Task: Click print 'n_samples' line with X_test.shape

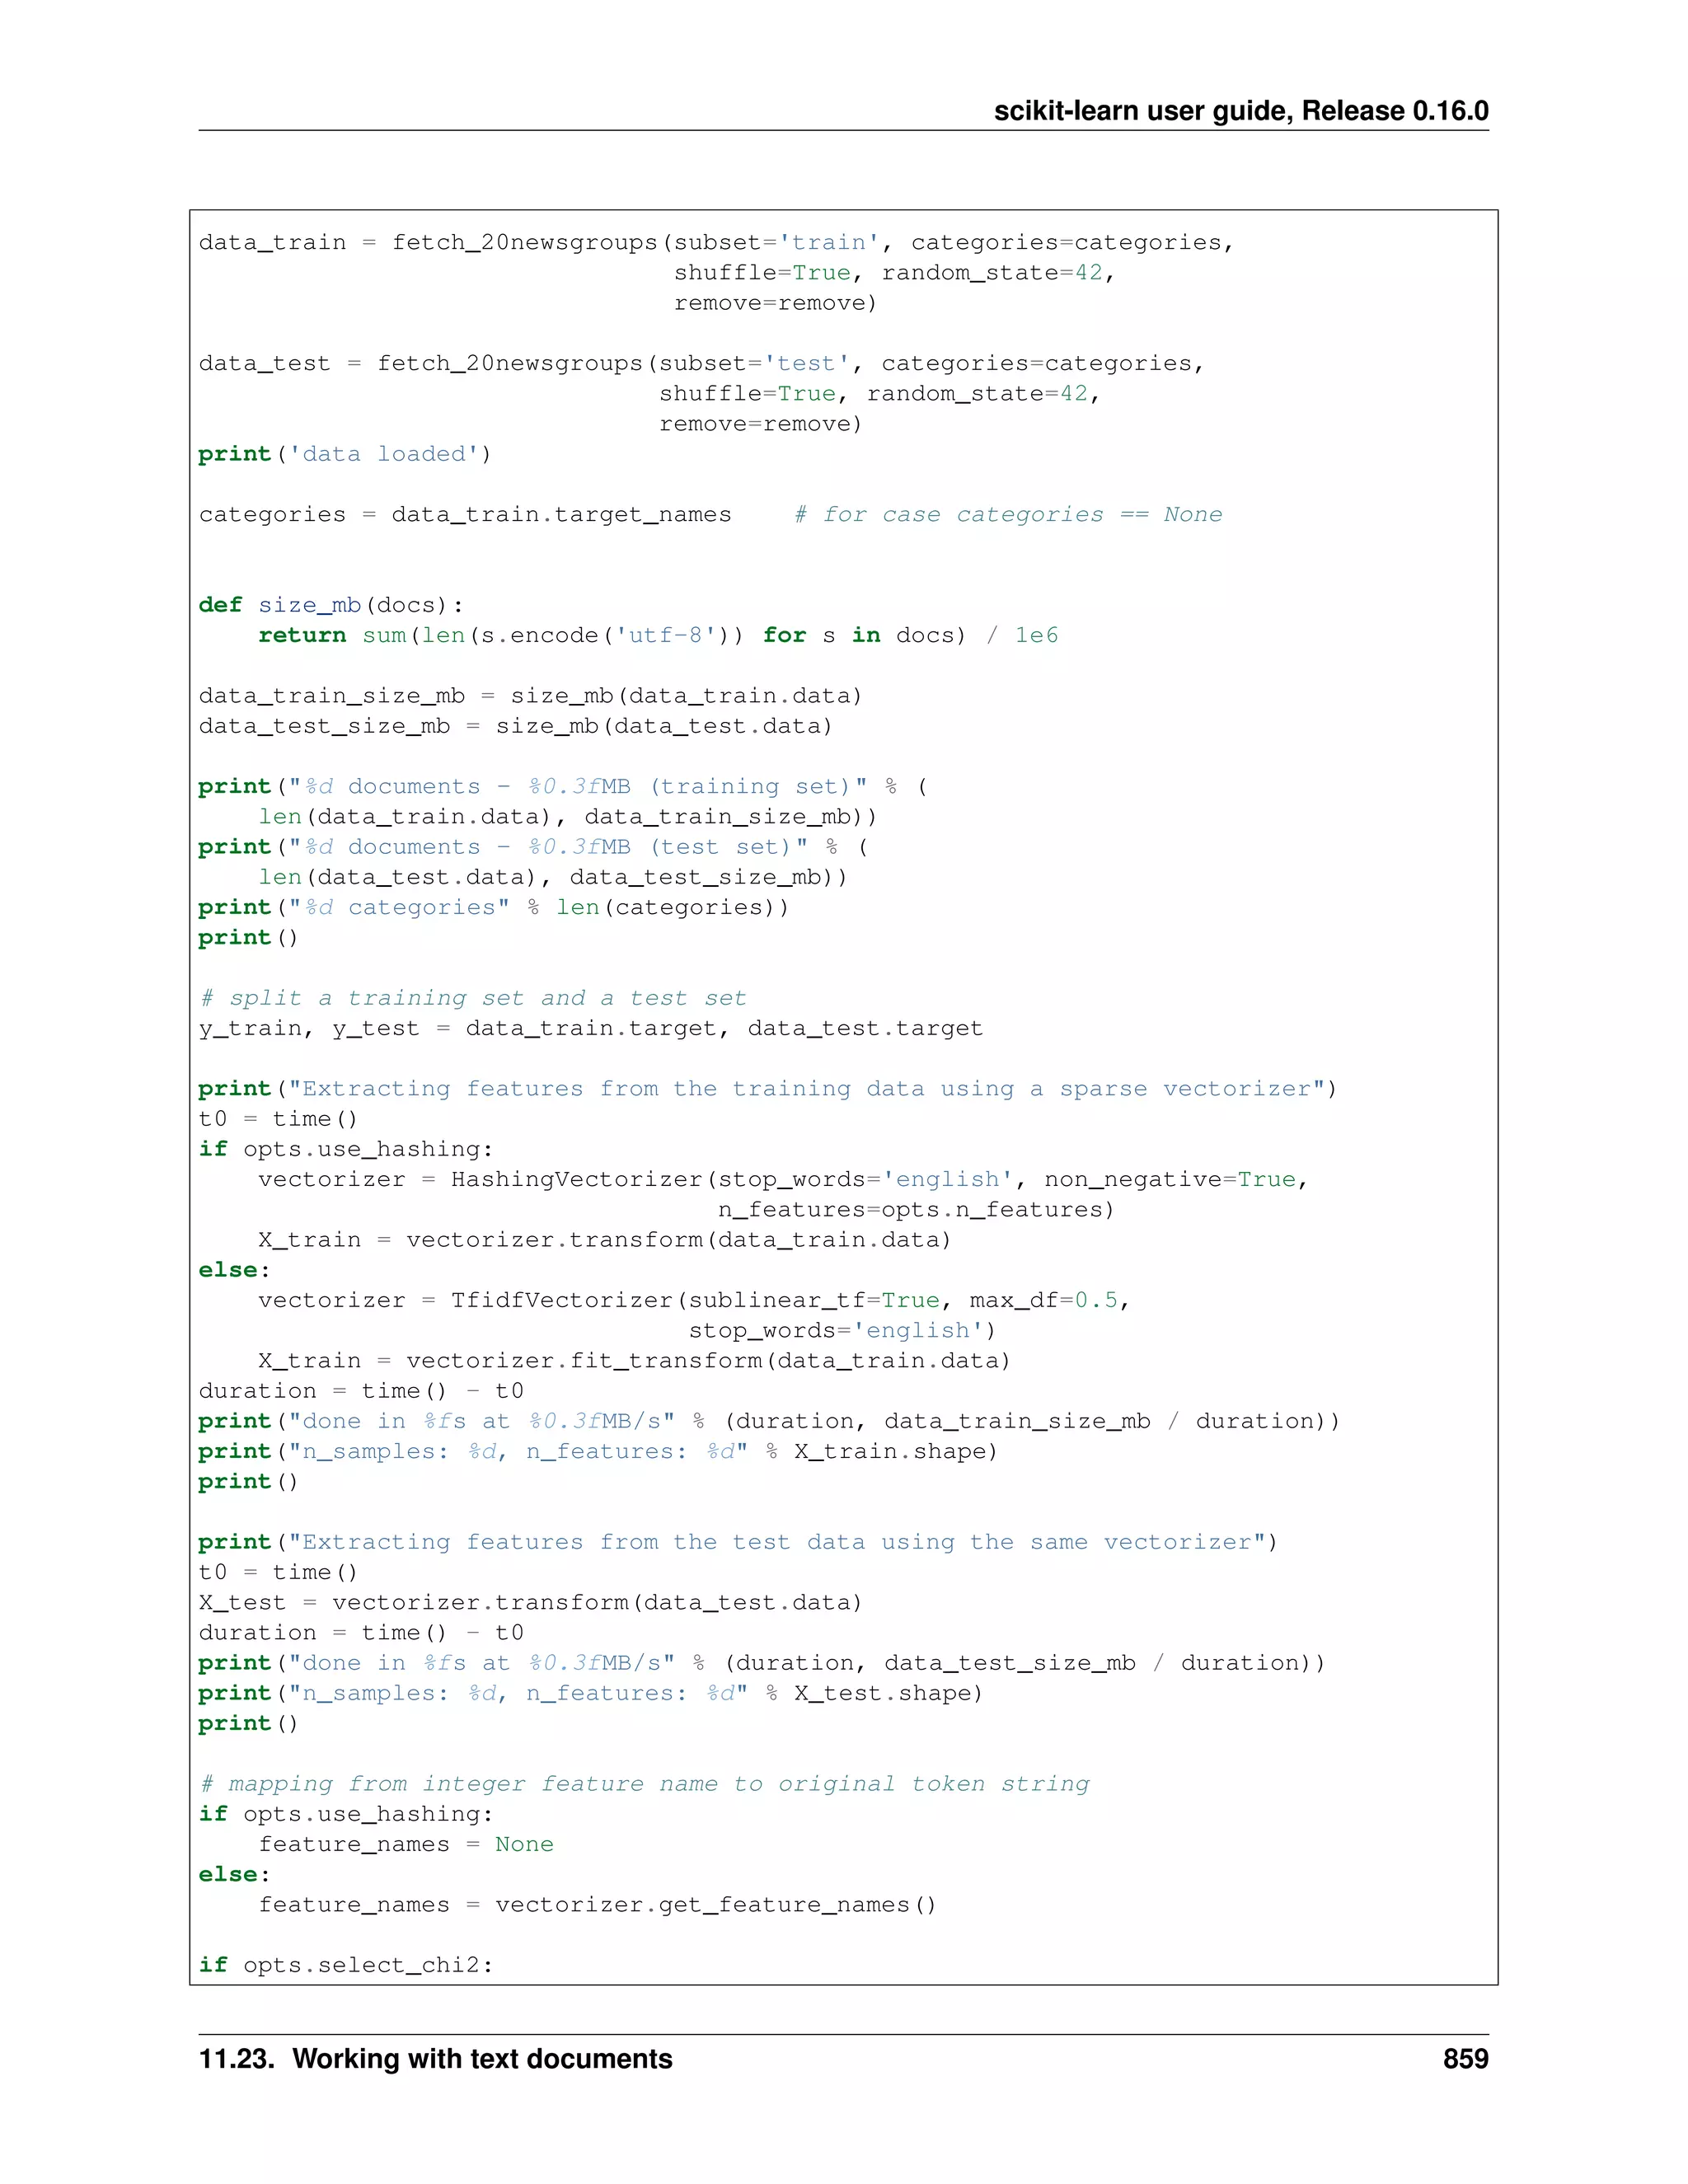Action: click(x=591, y=1693)
